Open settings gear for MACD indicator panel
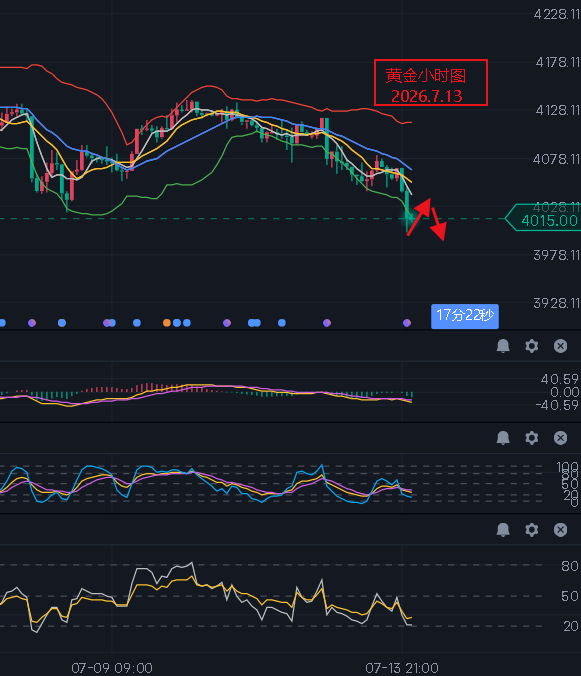Screen dimensions: 581x676 531,346
